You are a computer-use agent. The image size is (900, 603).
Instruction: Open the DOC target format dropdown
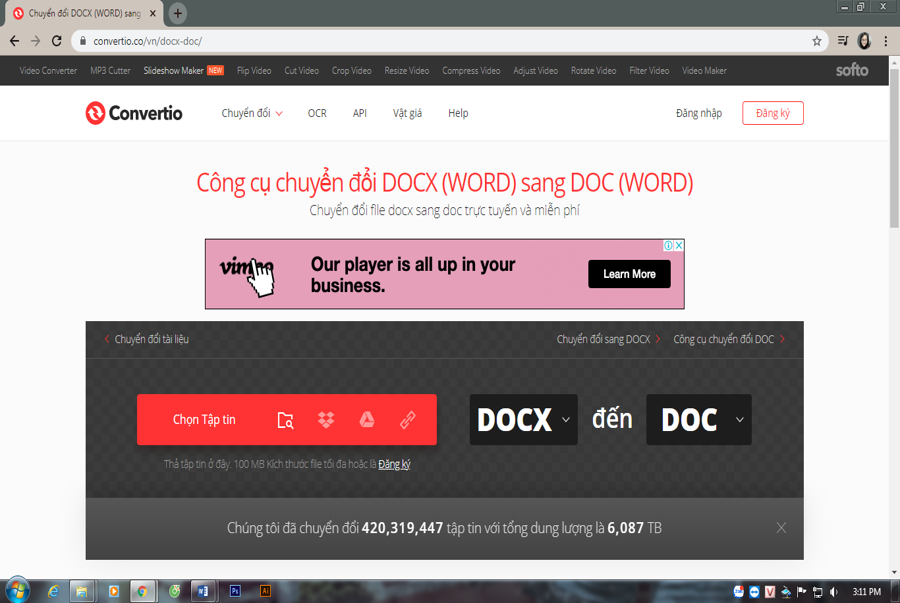699,419
